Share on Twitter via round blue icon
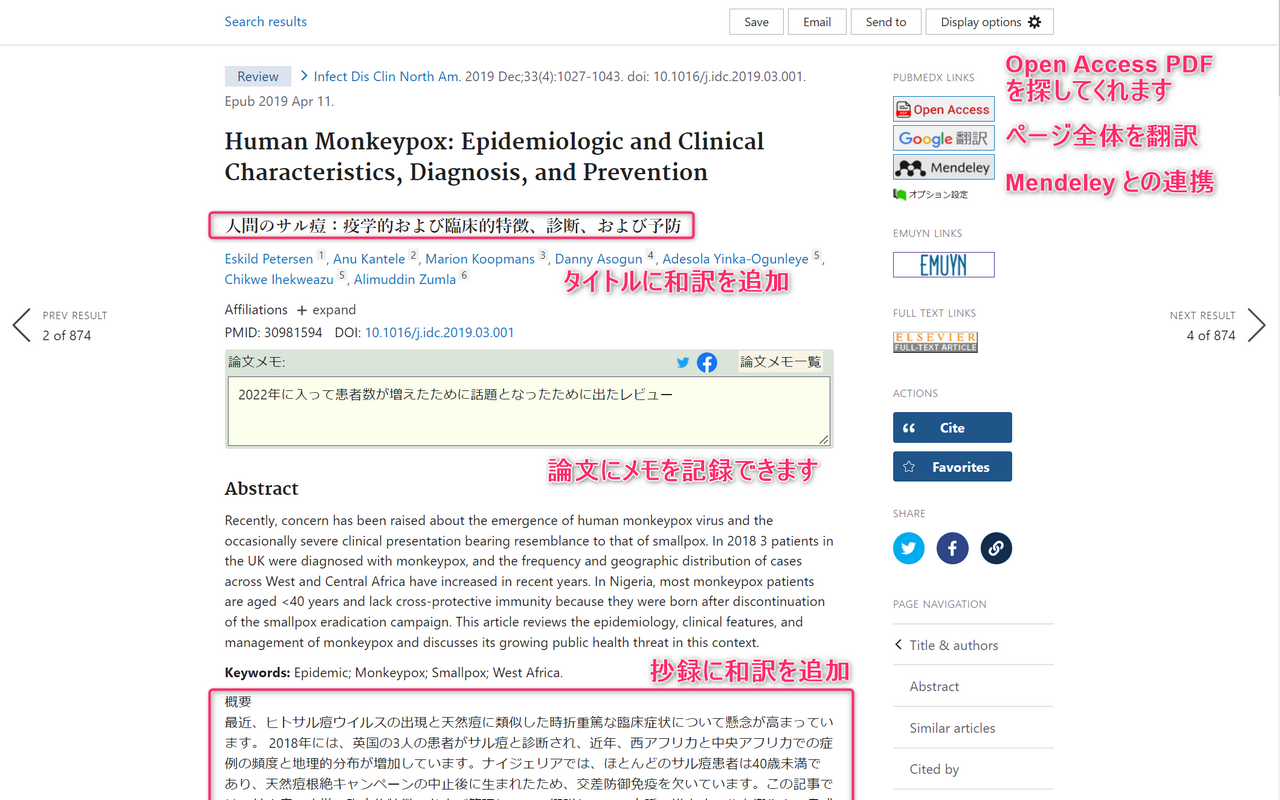This screenshot has height=800, width=1280. [909, 548]
